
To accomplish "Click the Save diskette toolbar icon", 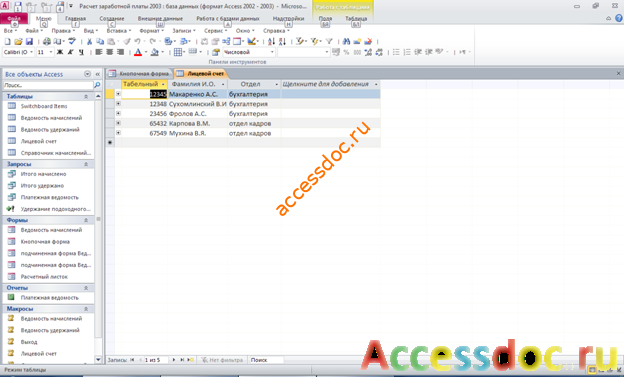I will [29, 41].
